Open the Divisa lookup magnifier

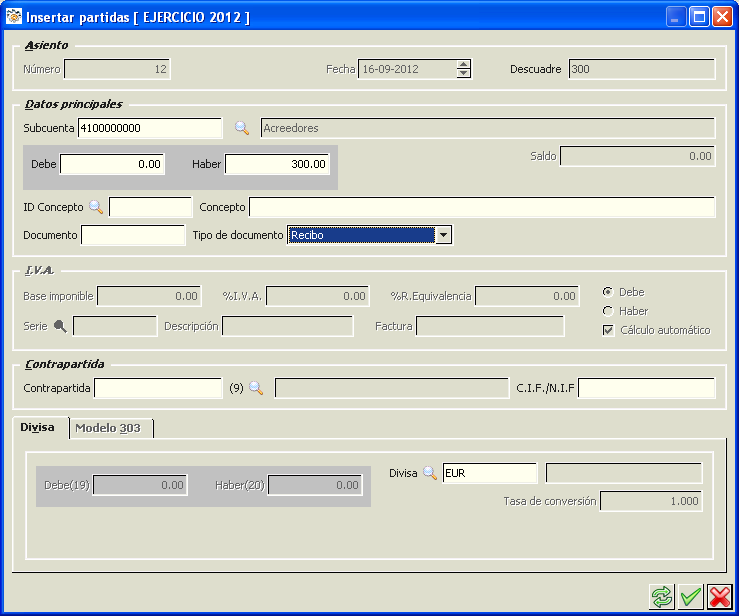click(430, 473)
